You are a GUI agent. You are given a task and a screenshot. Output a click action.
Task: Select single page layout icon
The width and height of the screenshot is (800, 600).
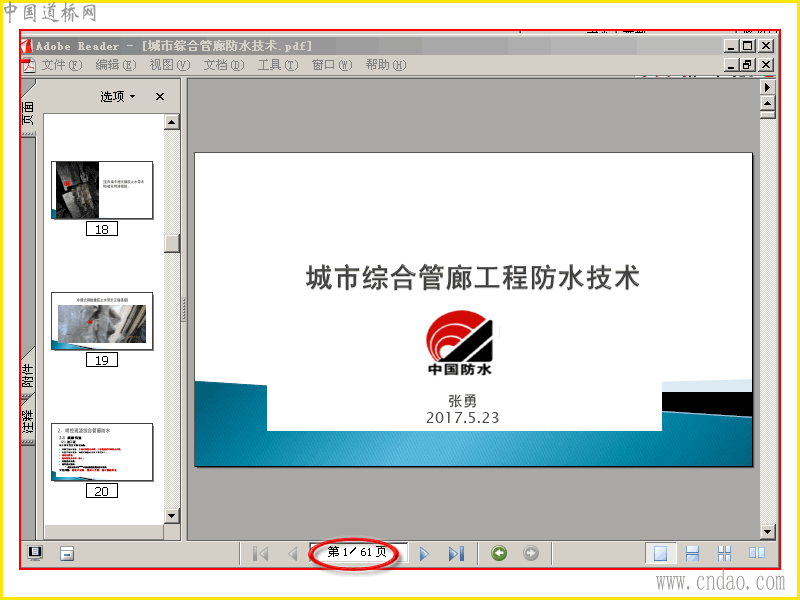click(x=660, y=553)
